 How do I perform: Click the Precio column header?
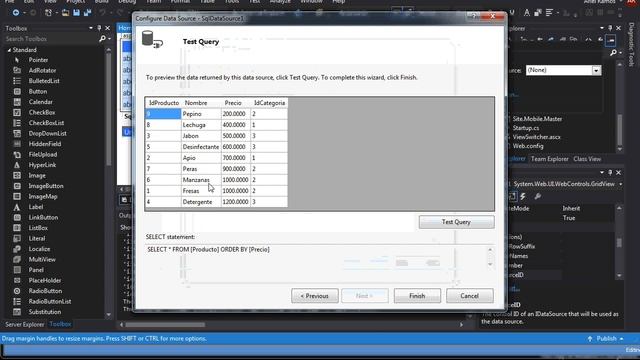tap(233, 103)
